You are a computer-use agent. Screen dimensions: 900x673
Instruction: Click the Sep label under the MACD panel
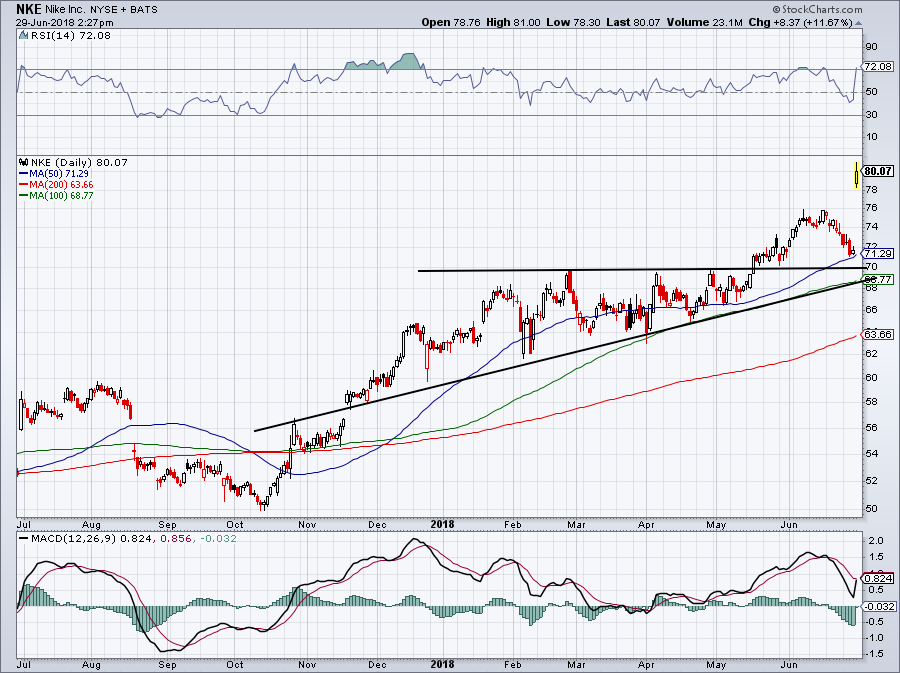click(167, 665)
